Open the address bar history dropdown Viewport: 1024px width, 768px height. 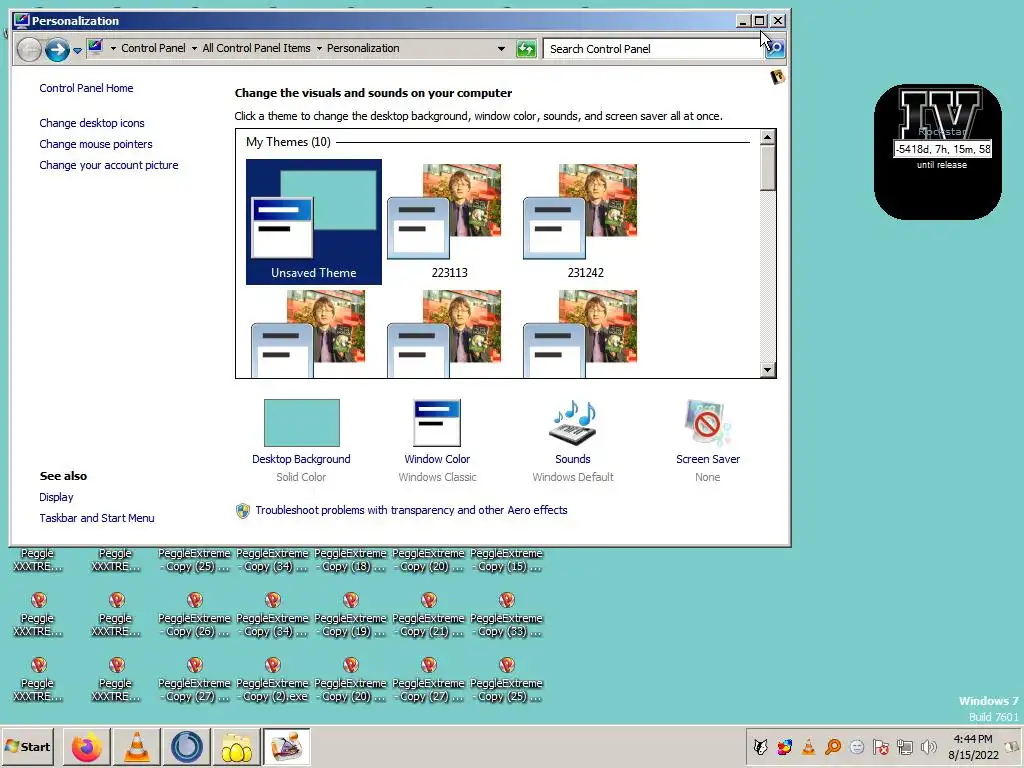[501, 48]
